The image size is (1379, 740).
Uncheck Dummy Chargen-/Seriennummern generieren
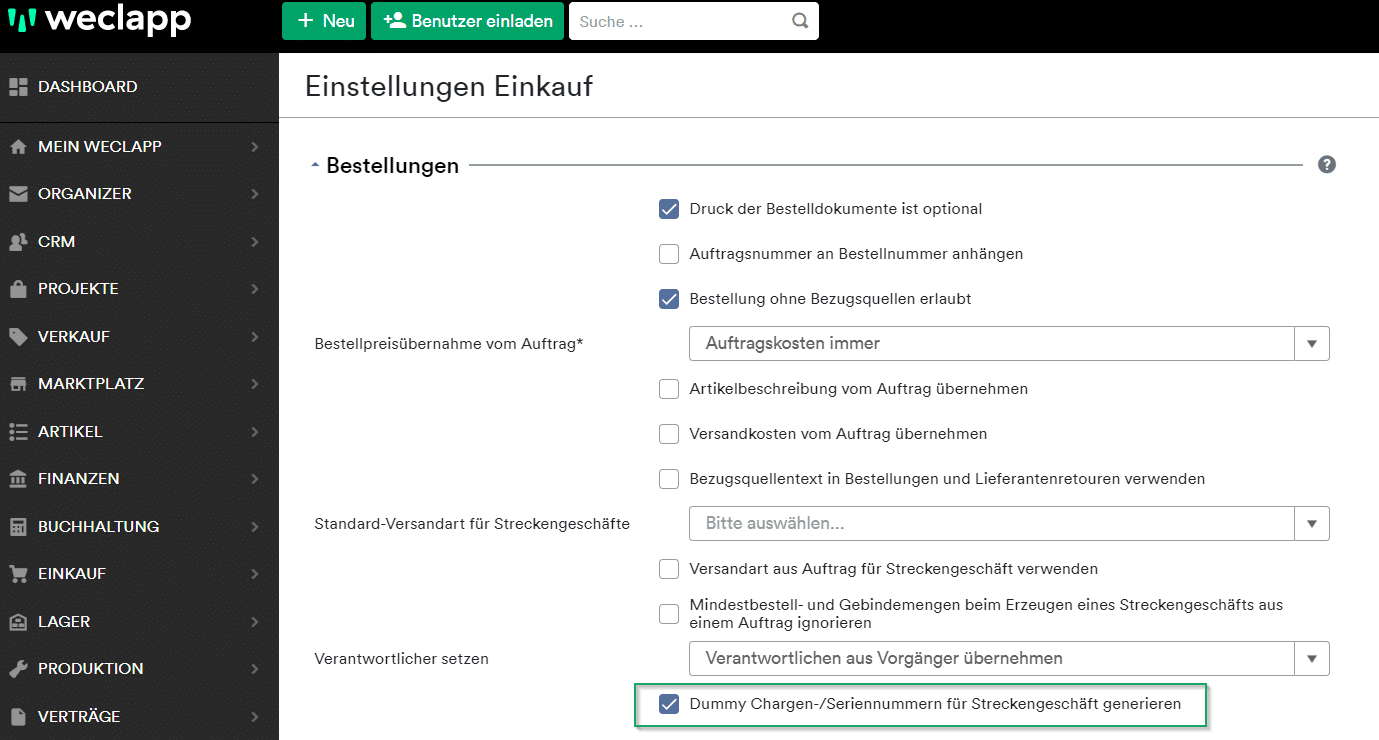tap(669, 704)
